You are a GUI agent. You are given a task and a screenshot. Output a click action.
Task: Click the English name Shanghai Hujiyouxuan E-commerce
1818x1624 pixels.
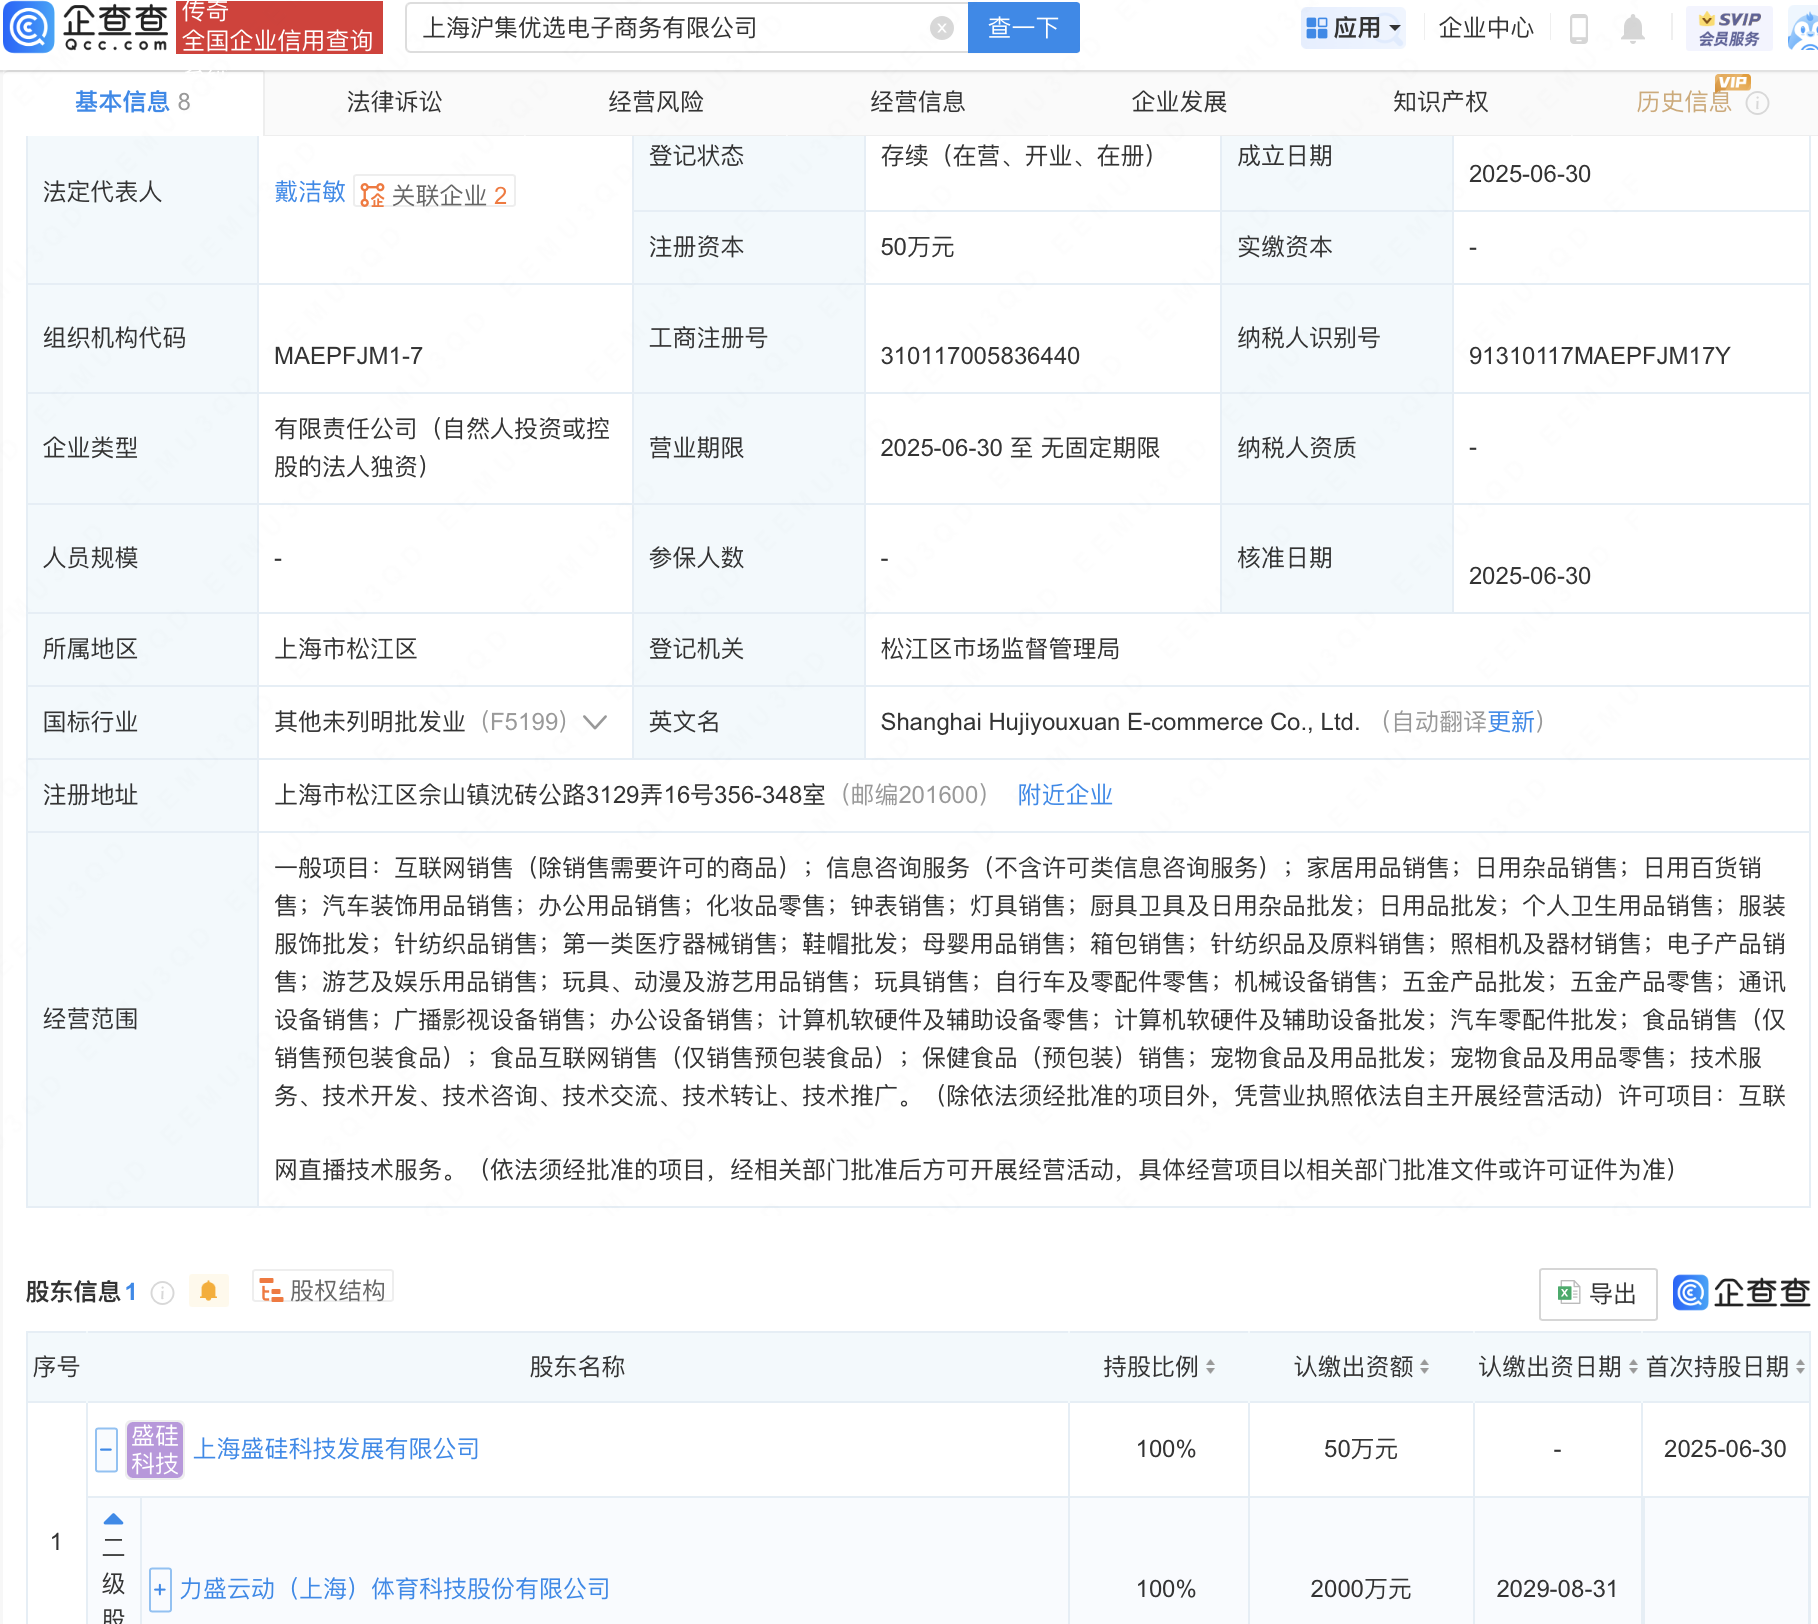coord(1120,722)
